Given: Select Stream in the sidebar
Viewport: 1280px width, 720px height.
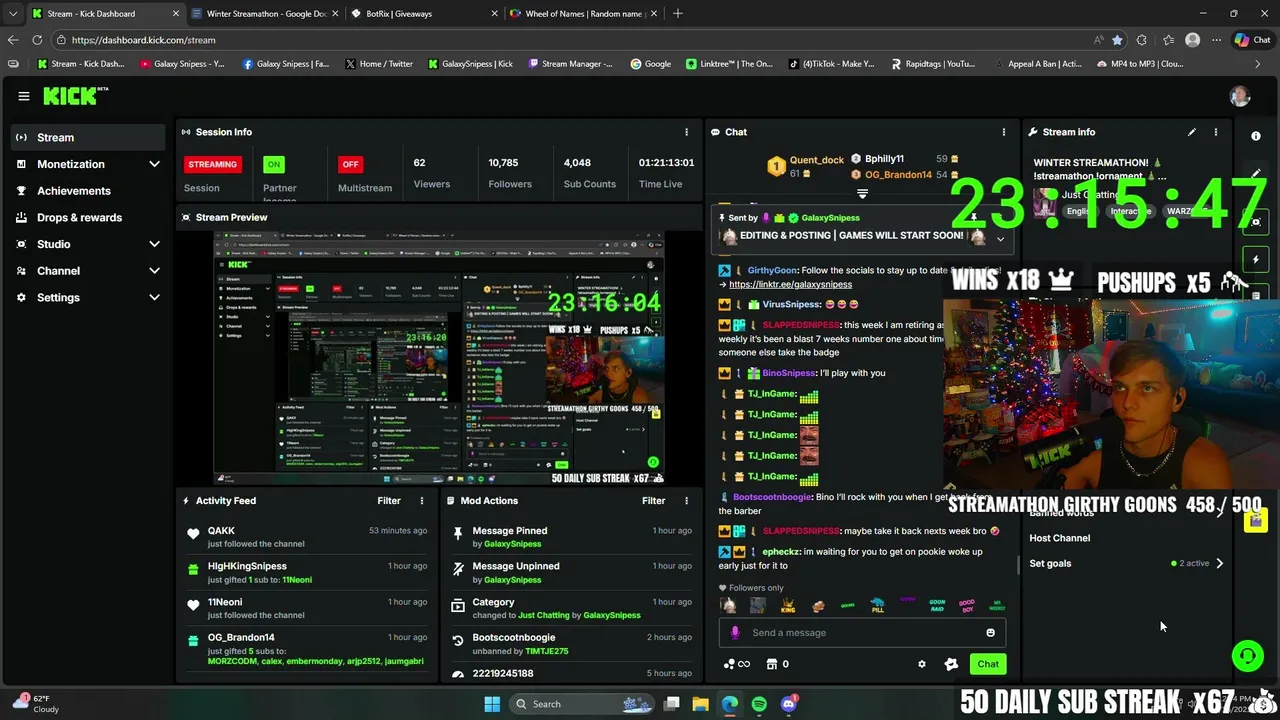Looking at the screenshot, I should tap(87, 137).
